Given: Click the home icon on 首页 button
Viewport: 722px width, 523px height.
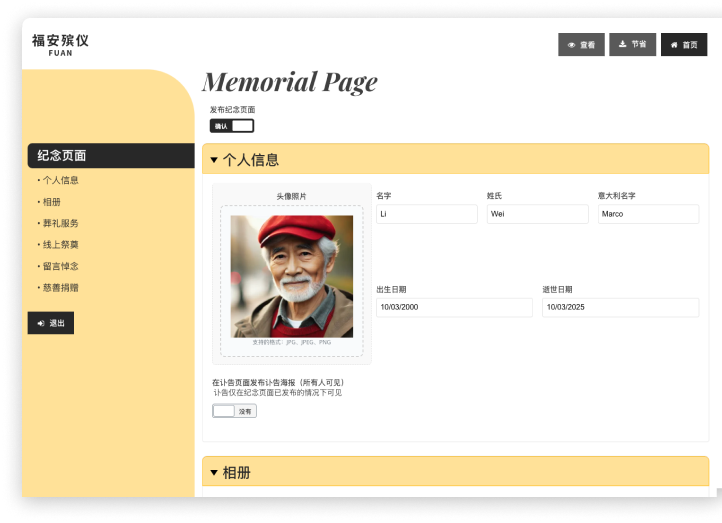Looking at the screenshot, I should (x=674, y=45).
